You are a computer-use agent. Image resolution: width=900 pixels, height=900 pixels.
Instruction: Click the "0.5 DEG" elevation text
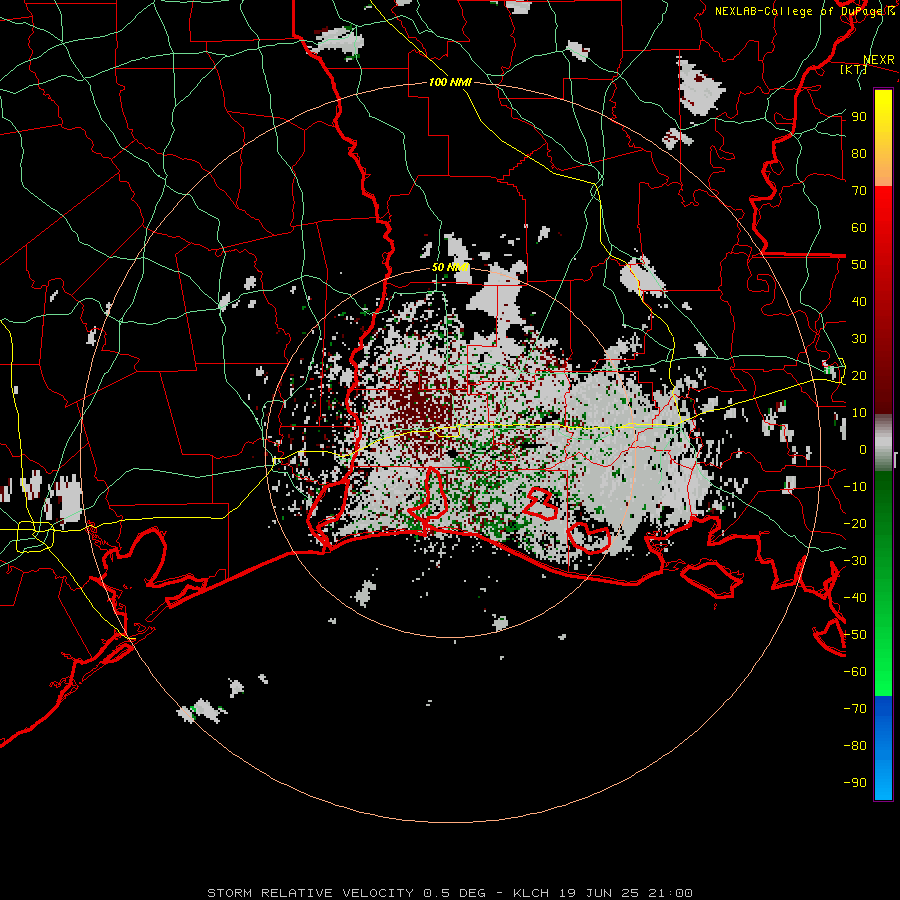click(454, 893)
